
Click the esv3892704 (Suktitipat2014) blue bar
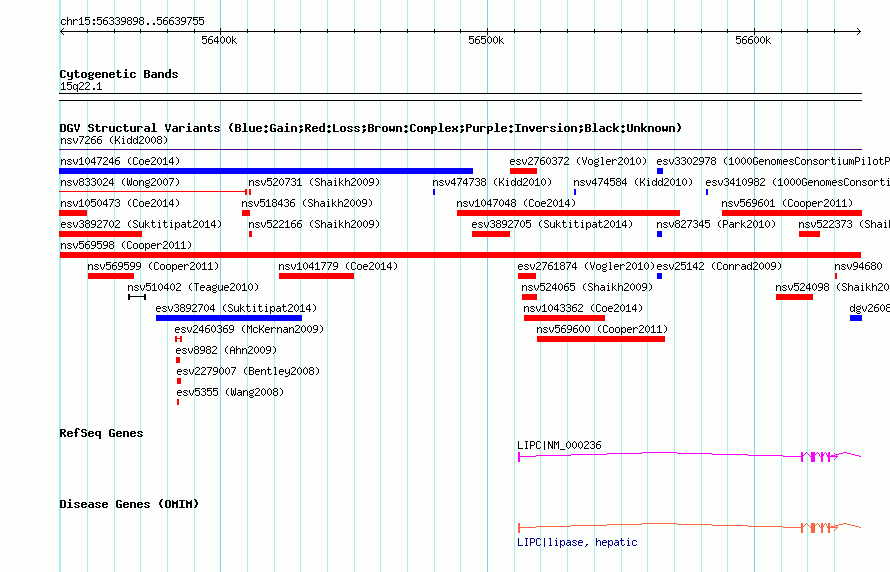pos(229,318)
